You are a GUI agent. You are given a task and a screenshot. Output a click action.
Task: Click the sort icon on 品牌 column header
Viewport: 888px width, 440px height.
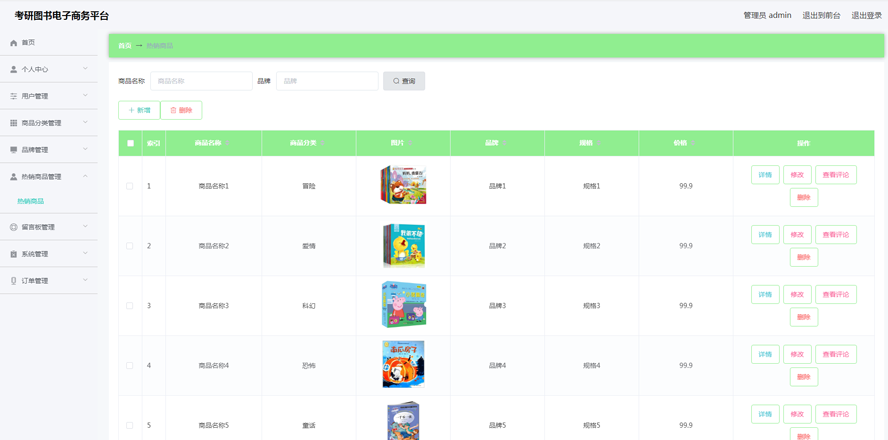click(505, 143)
